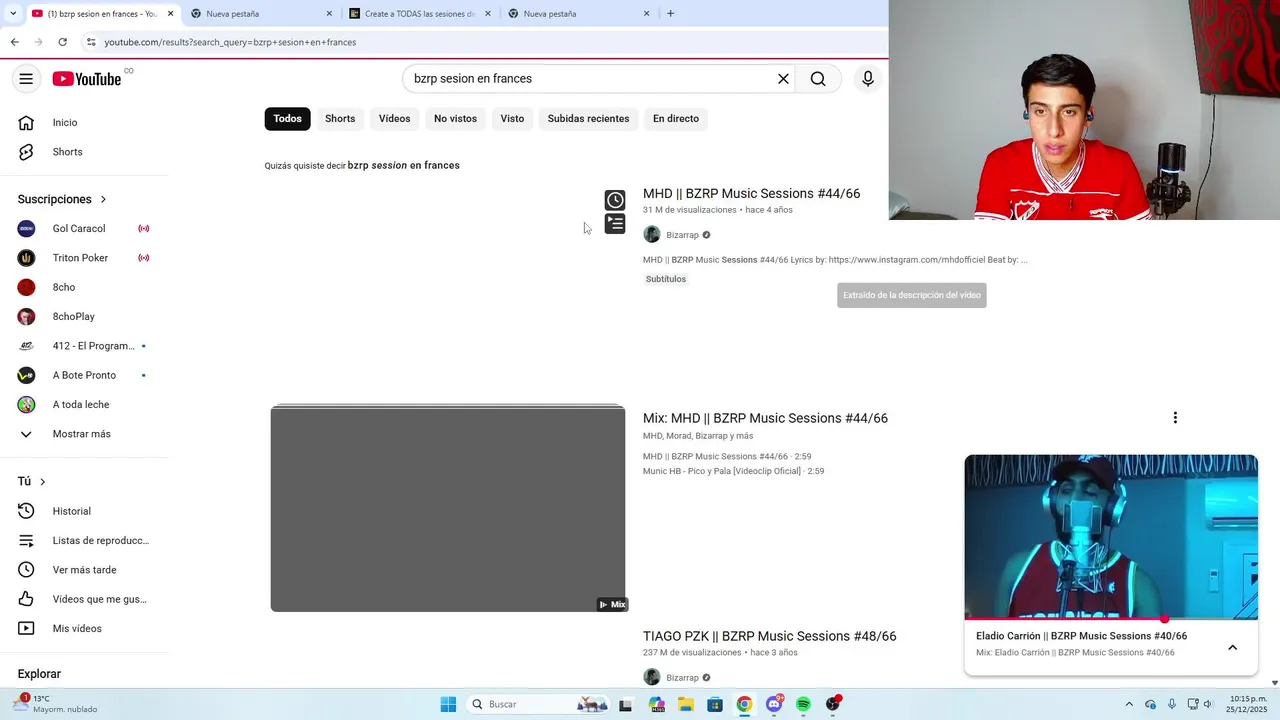The width and height of the screenshot is (1280, 720).
Task: Open Eladio Carrión miniplayer title
Action: [1081, 636]
